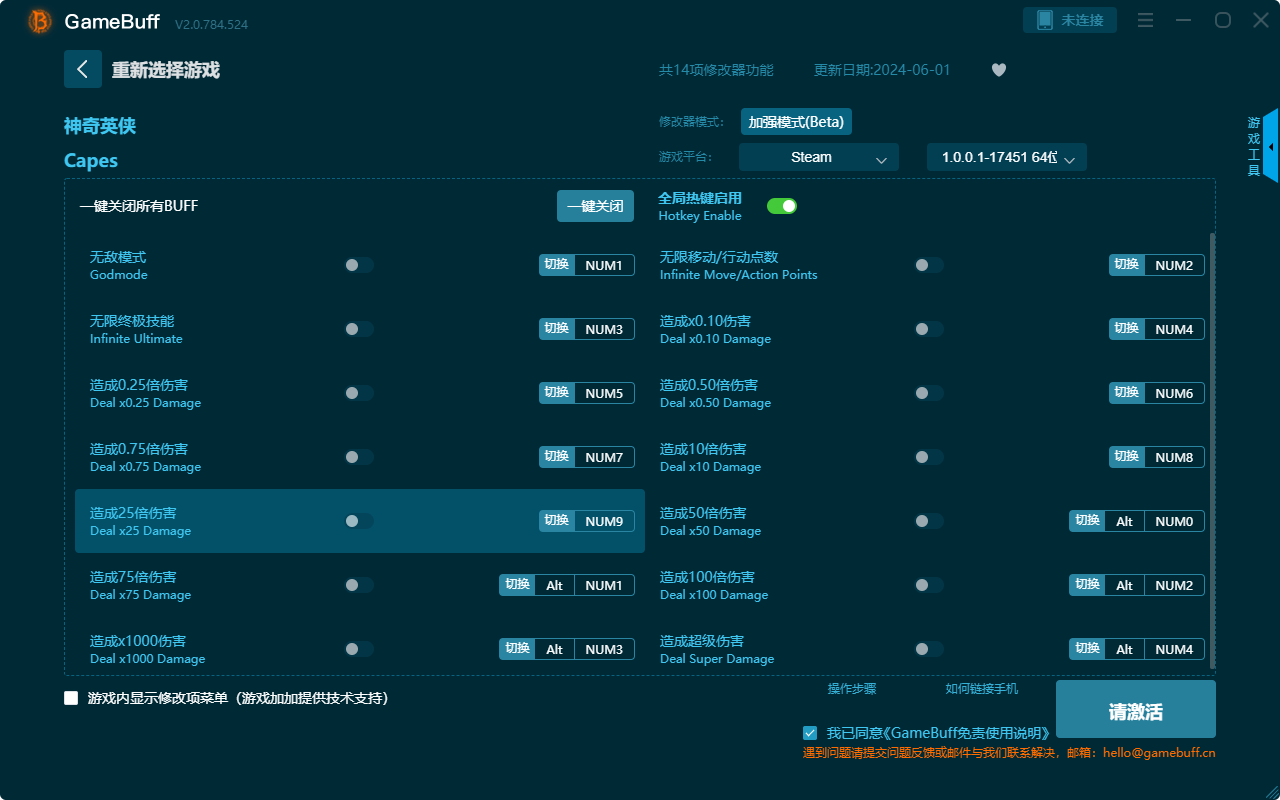
Task: Enable Deal x10 Damage toggle
Action: [929, 457]
